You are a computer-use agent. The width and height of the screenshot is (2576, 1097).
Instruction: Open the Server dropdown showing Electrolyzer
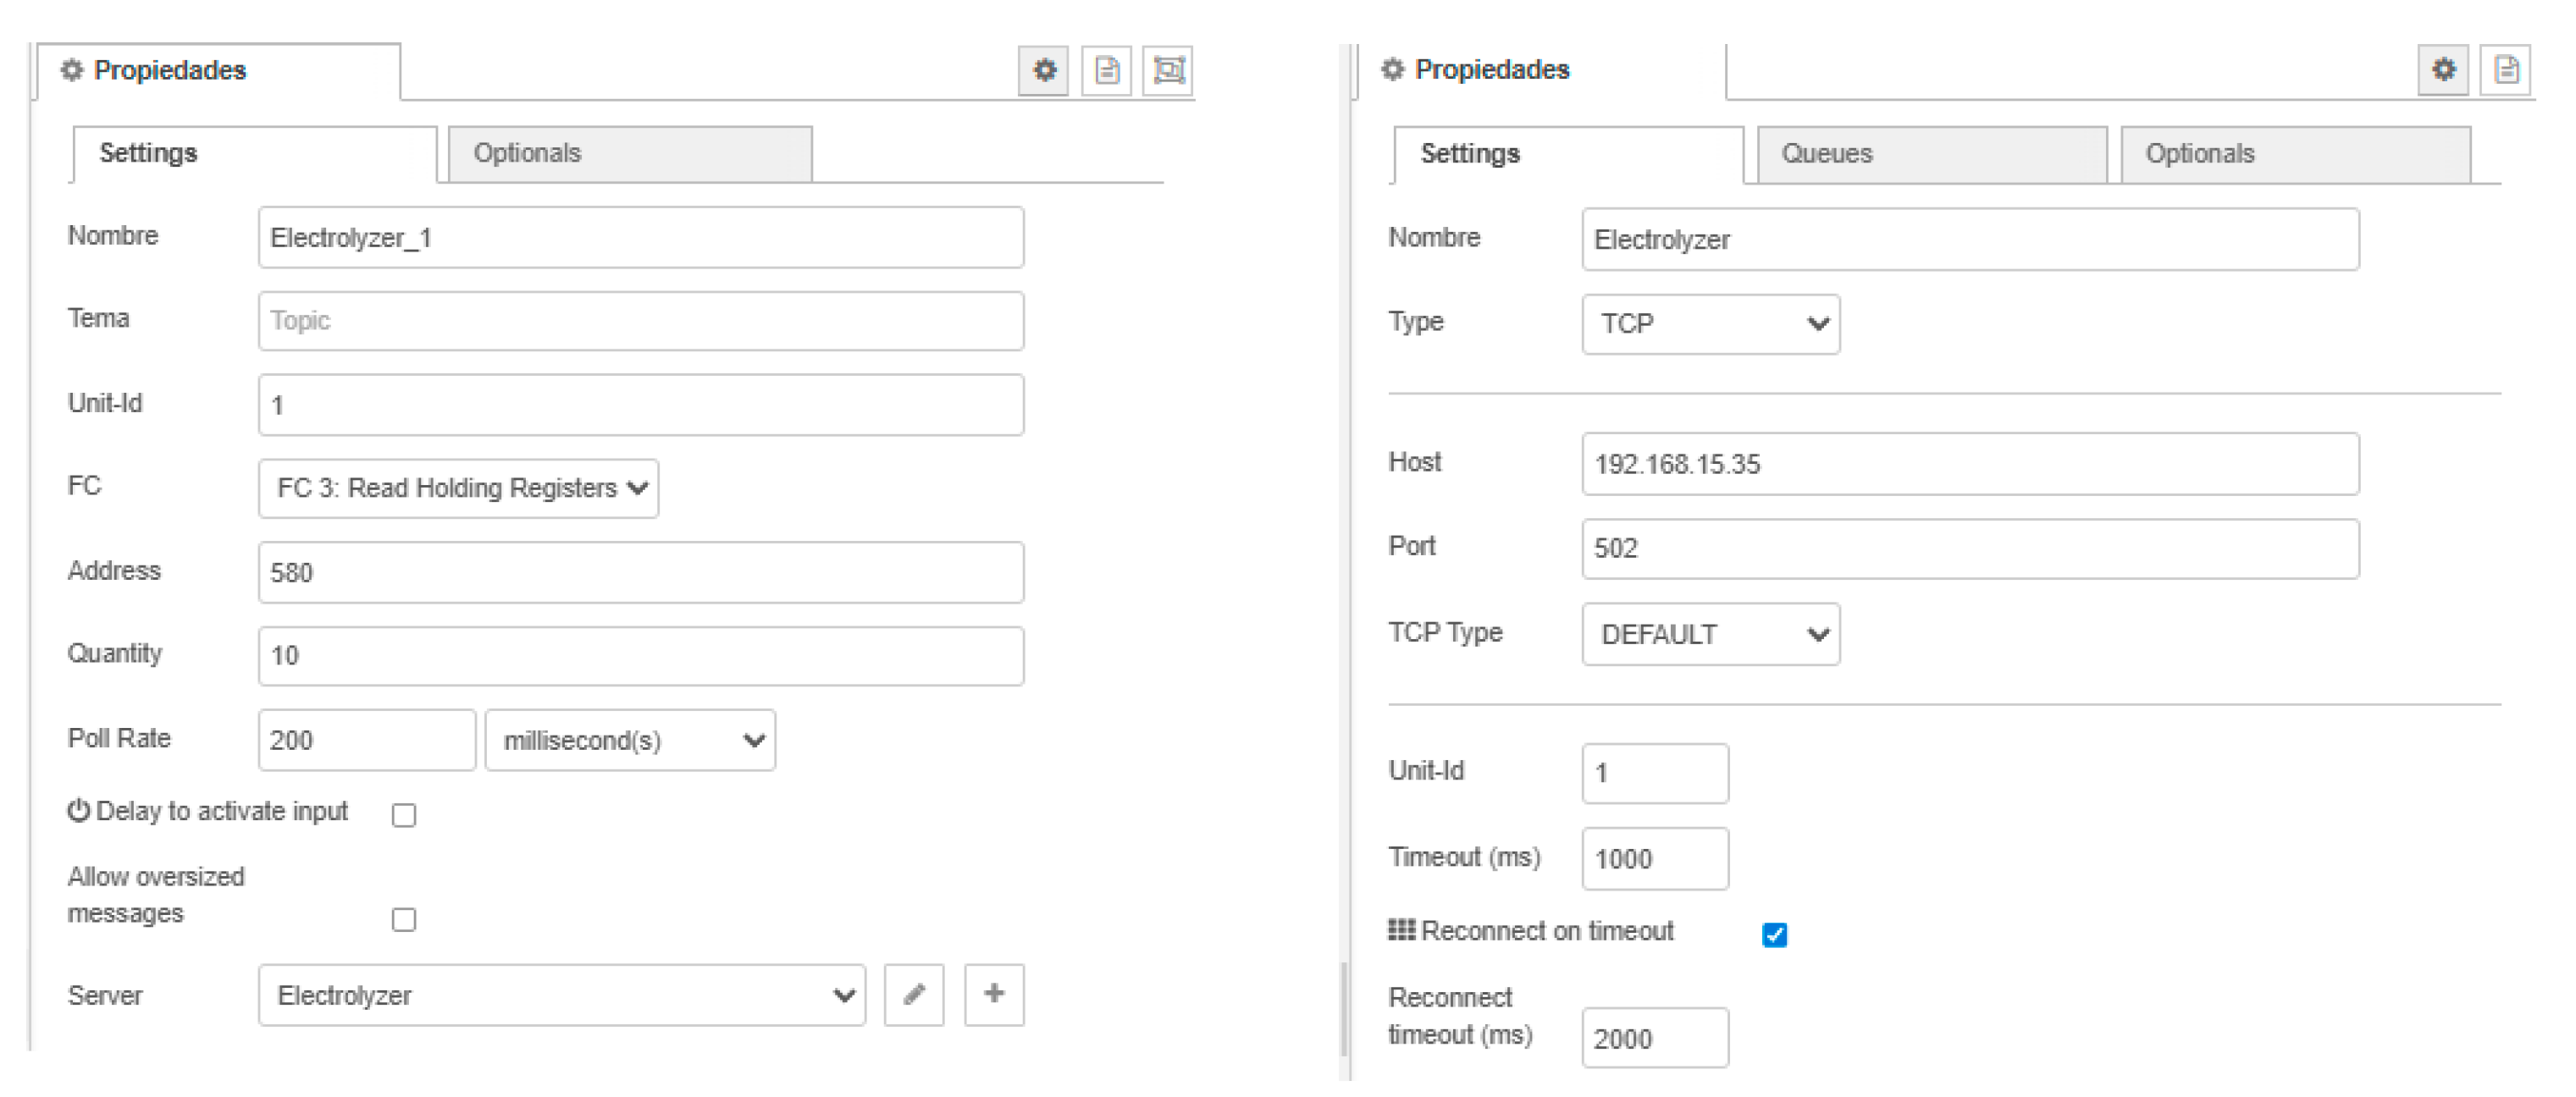562,995
